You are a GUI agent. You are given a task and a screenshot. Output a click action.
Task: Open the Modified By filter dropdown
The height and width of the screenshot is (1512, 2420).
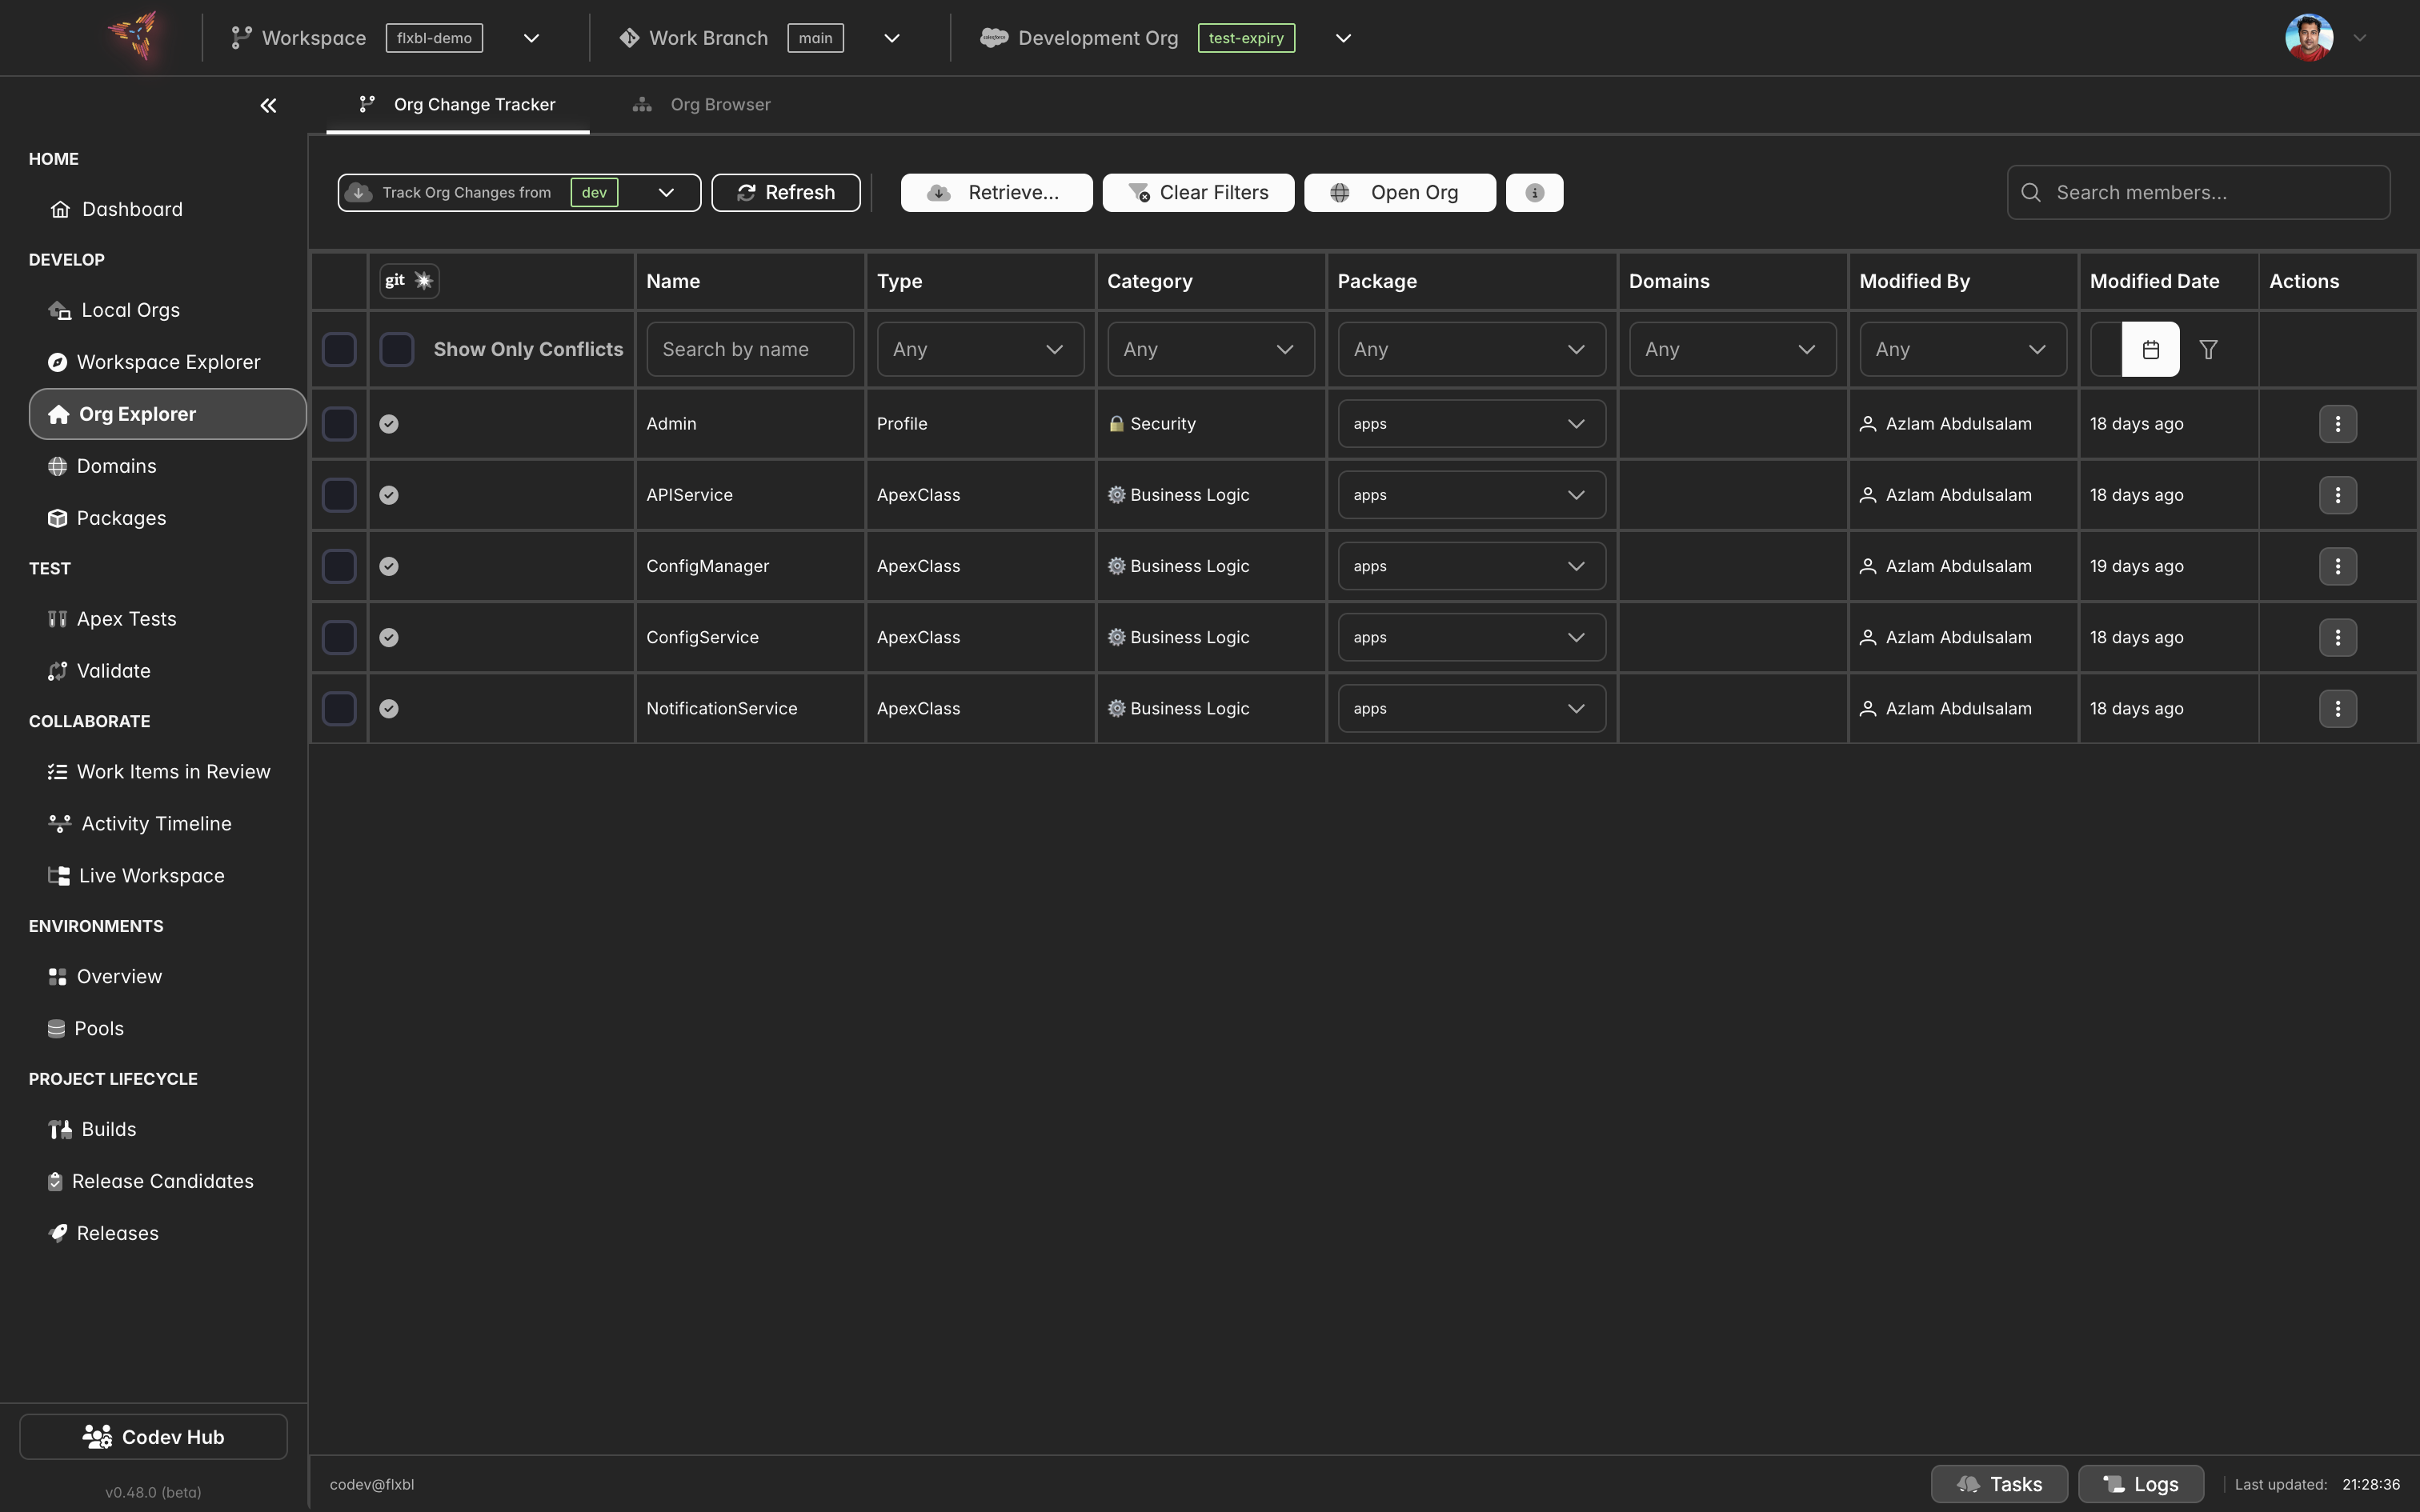point(1962,349)
